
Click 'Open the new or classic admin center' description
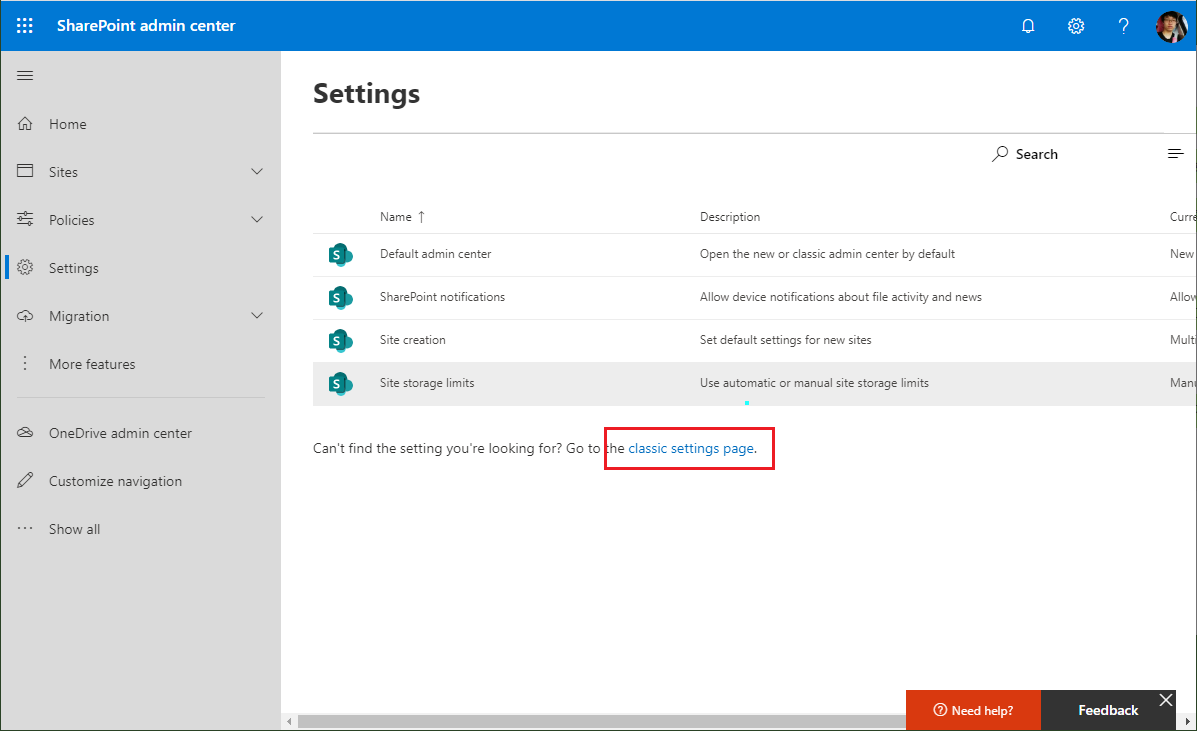pyautogui.click(x=828, y=253)
